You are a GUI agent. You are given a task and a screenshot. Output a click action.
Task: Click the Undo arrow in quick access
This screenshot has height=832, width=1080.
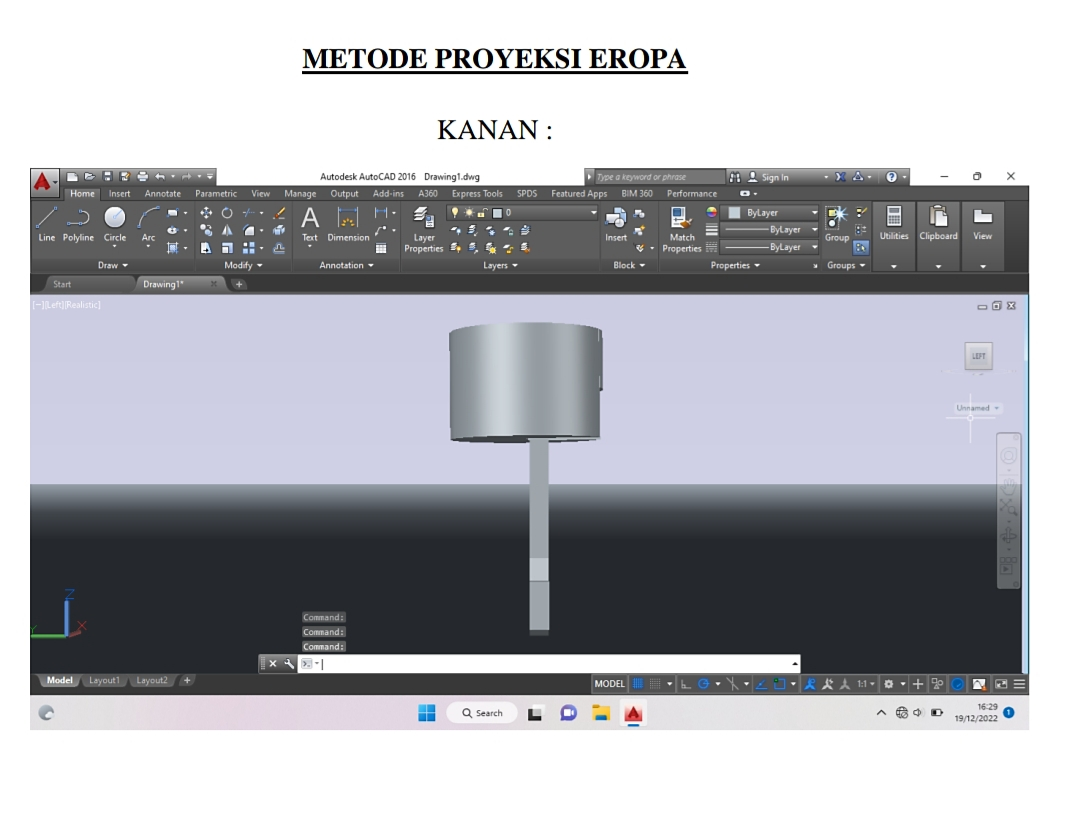[x=160, y=176]
